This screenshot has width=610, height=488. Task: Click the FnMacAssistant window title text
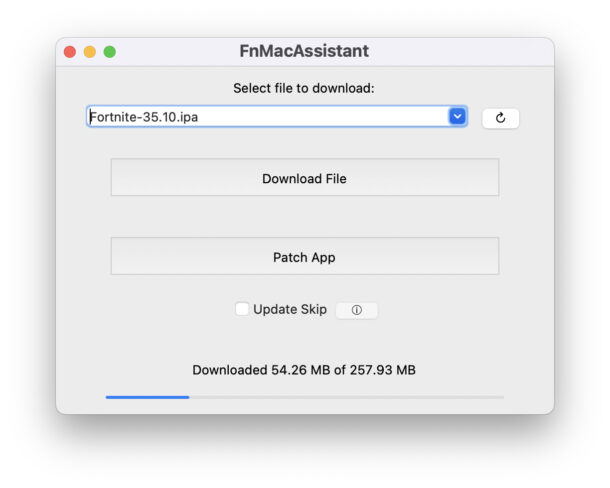pyautogui.click(x=304, y=51)
